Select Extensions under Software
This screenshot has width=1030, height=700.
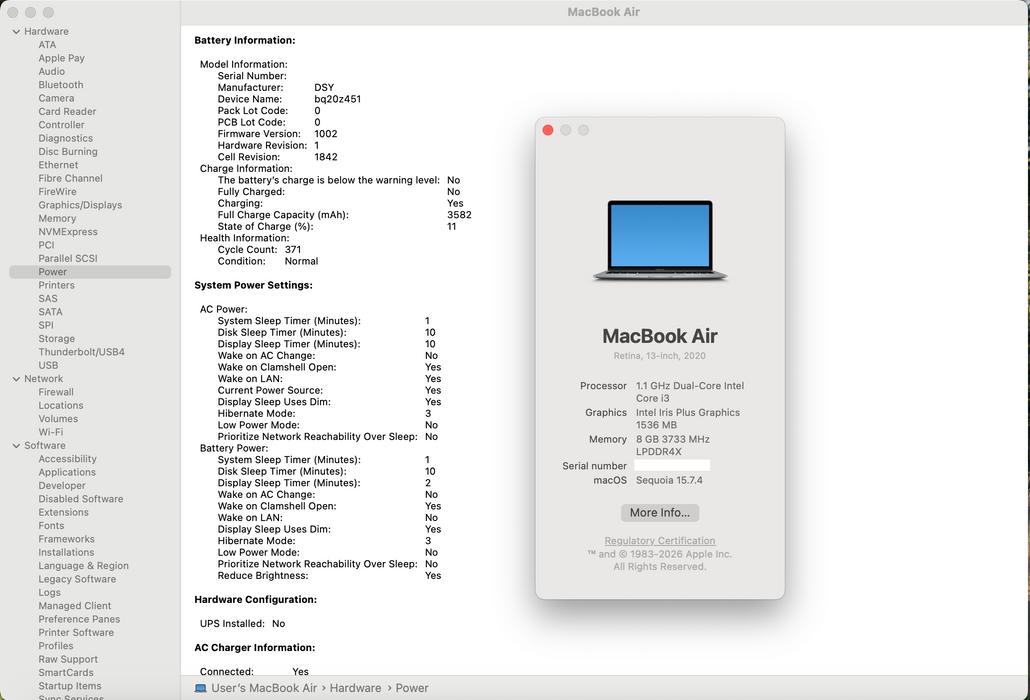63,512
